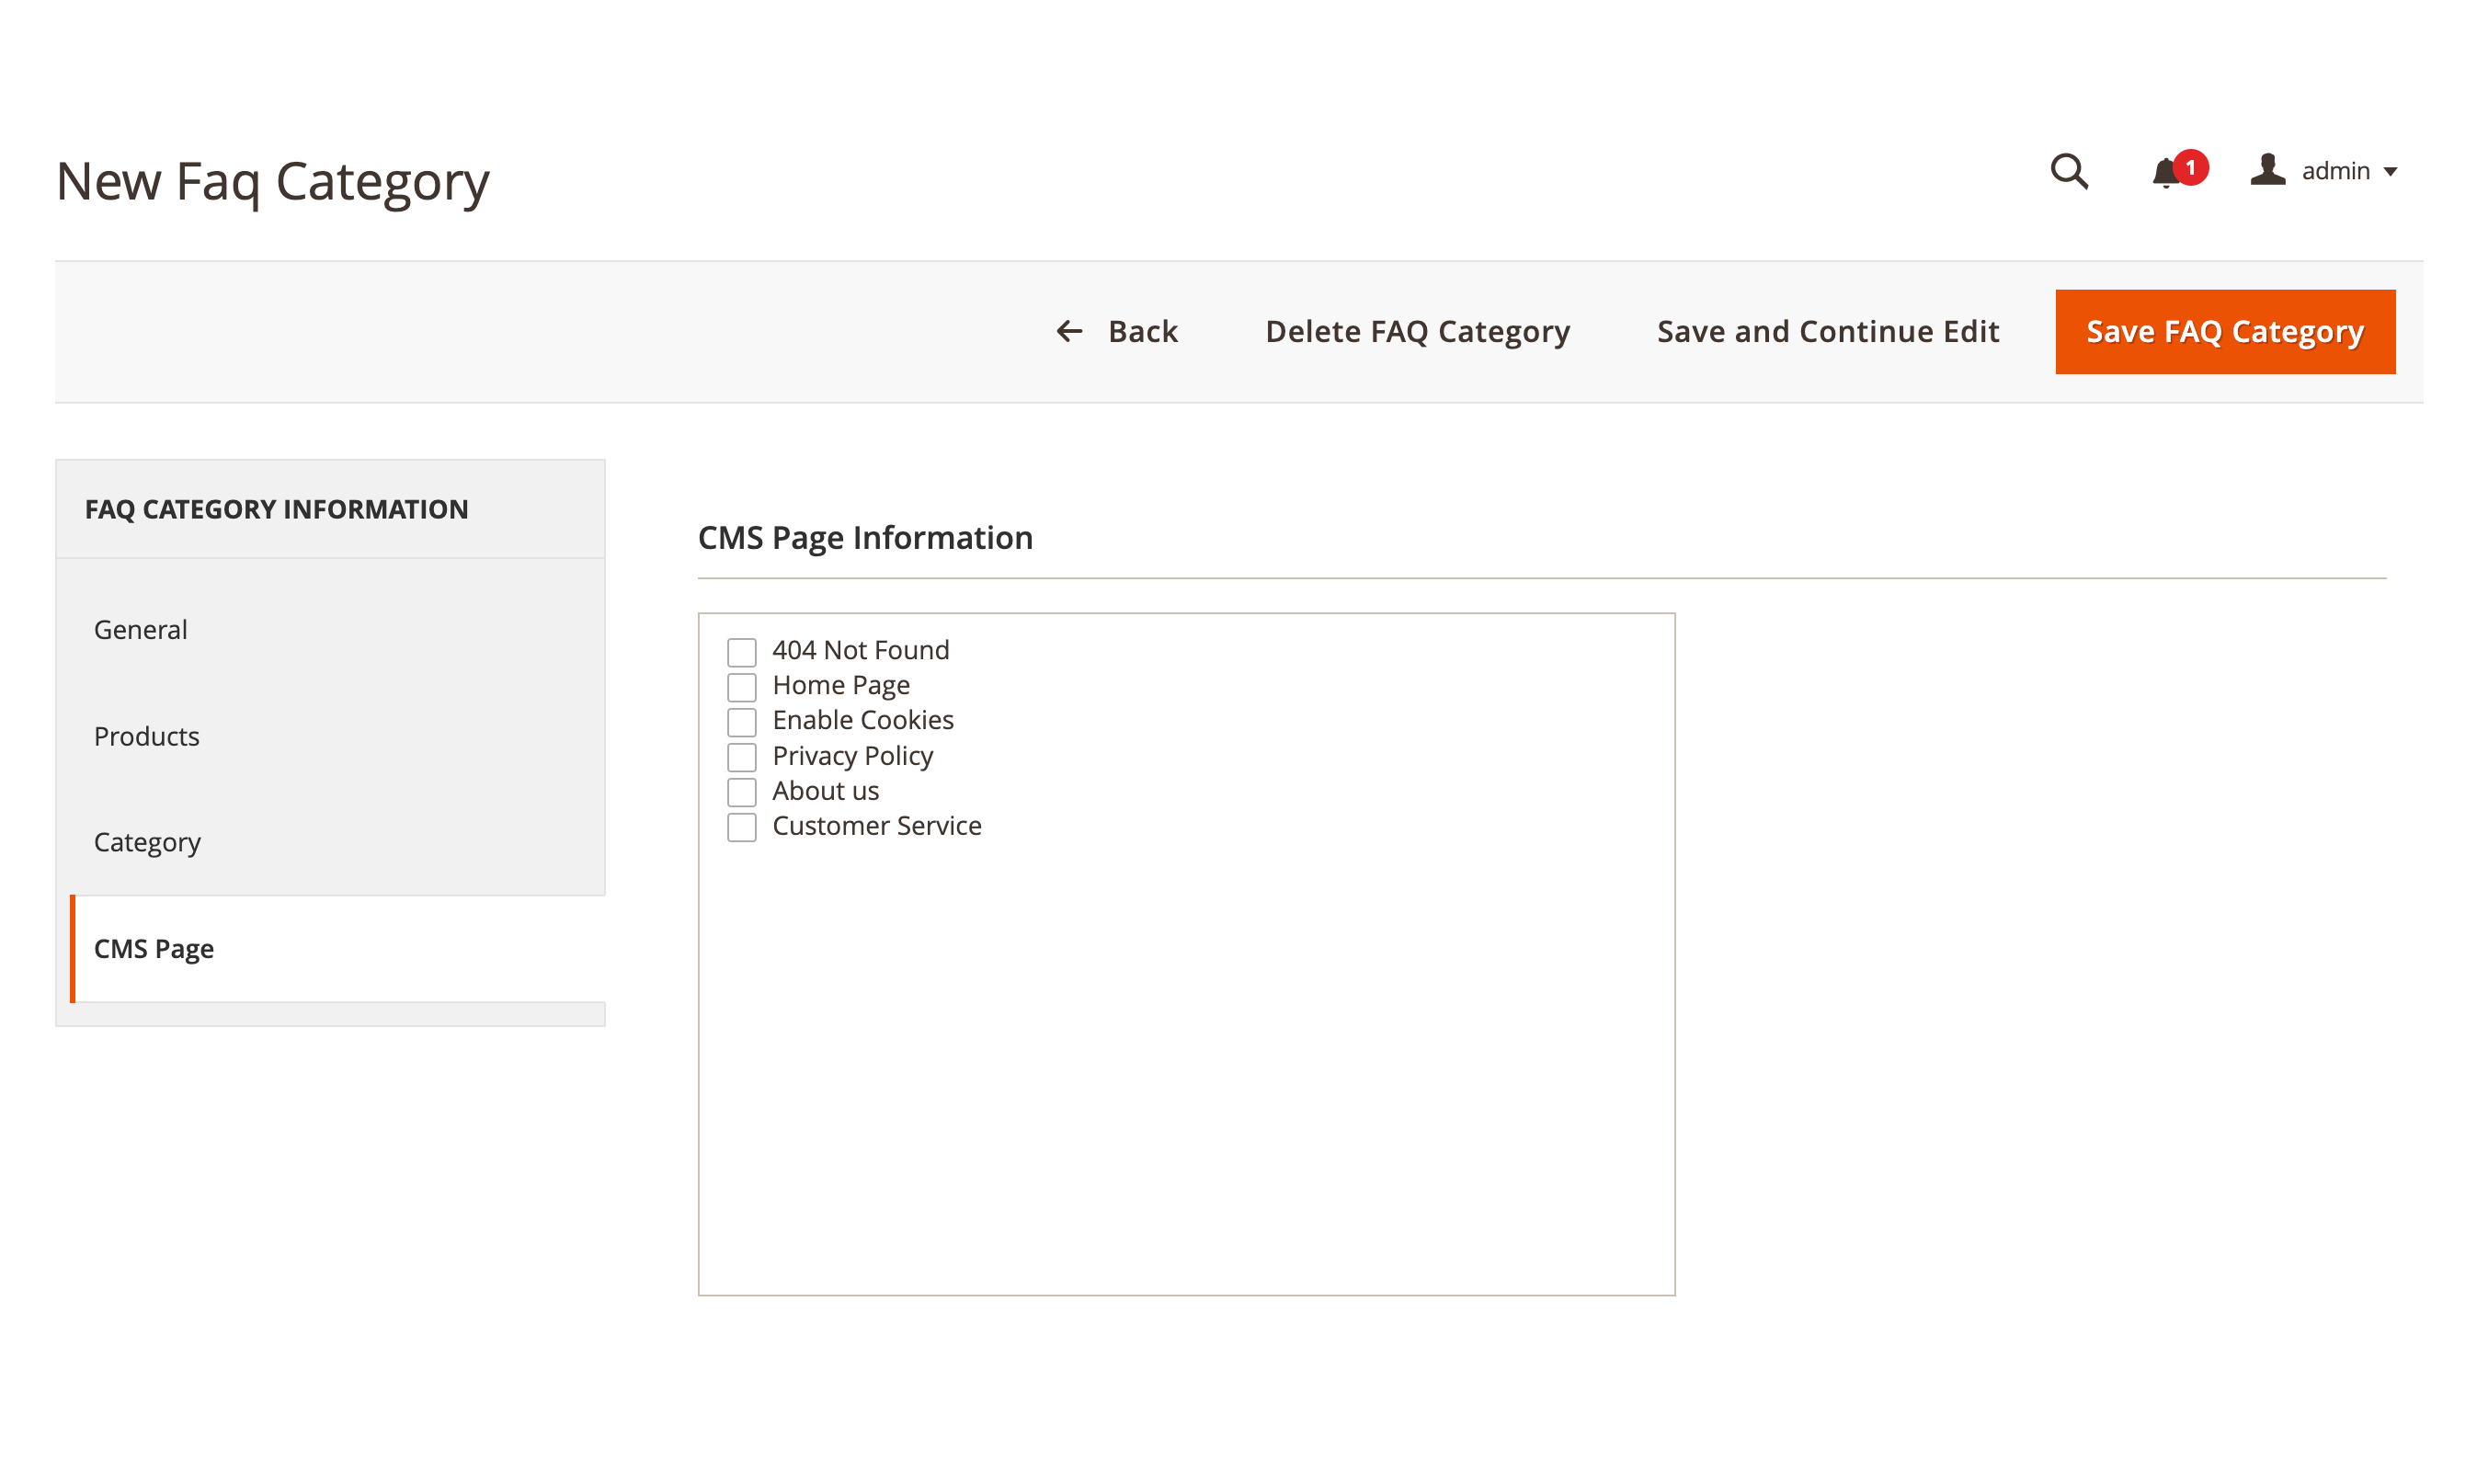Toggle the 404 Not Found checkbox
Image resolution: width=2477 pixels, height=1484 pixels.
(x=742, y=650)
